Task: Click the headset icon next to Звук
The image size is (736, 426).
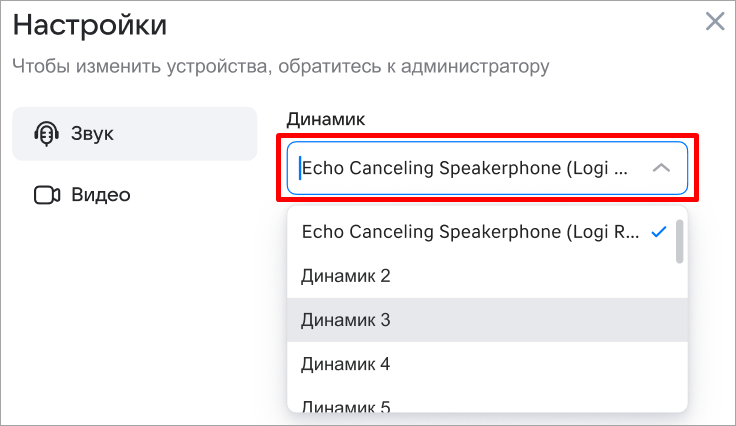Action: coord(46,133)
